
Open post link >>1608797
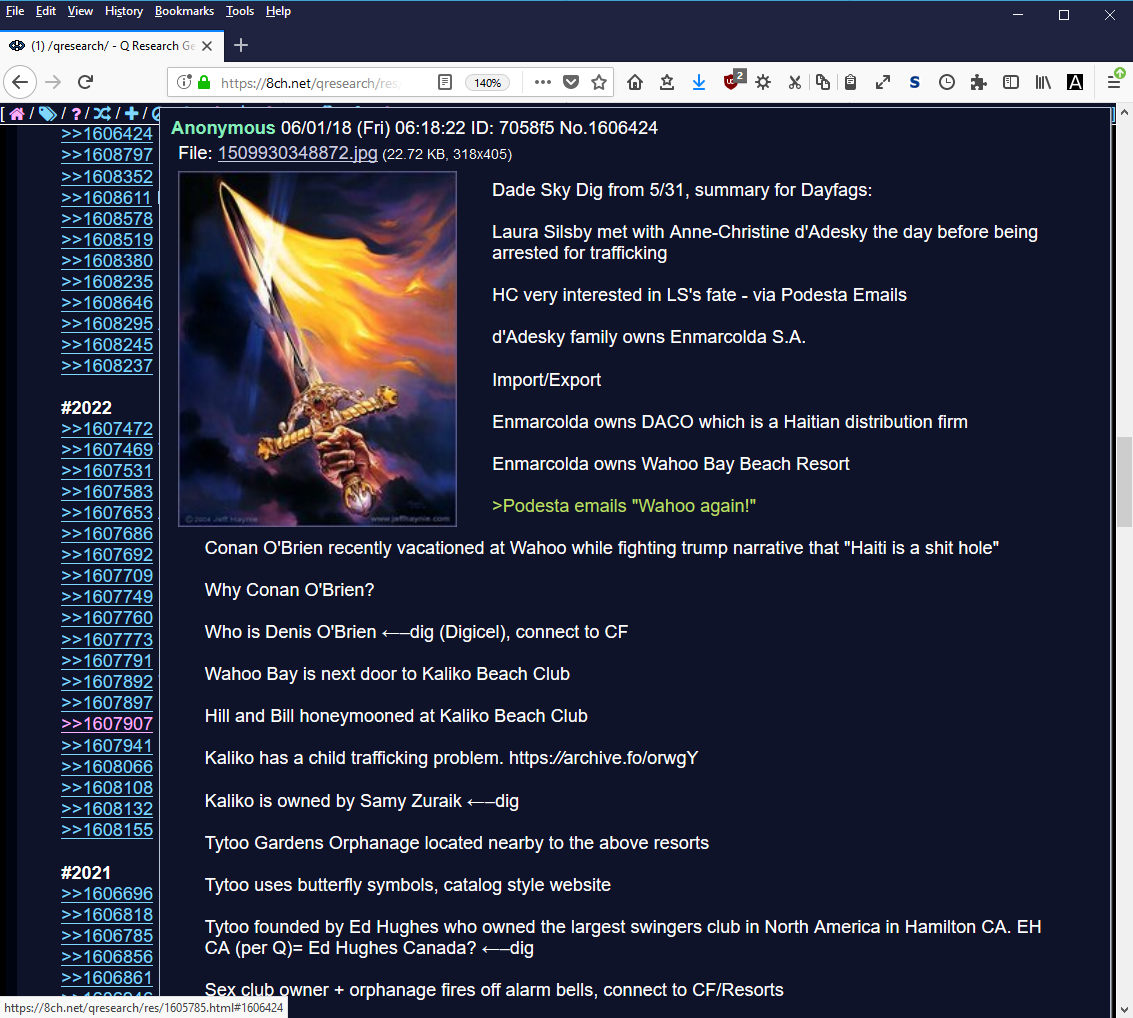107,155
